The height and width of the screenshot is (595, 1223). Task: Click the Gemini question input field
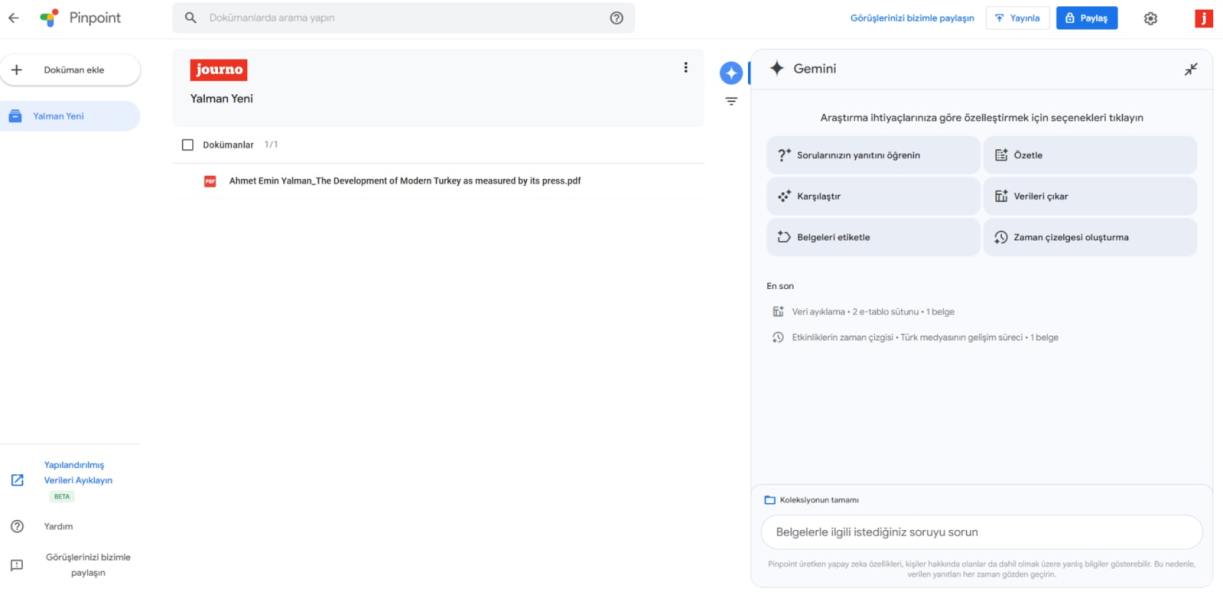click(x=981, y=532)
